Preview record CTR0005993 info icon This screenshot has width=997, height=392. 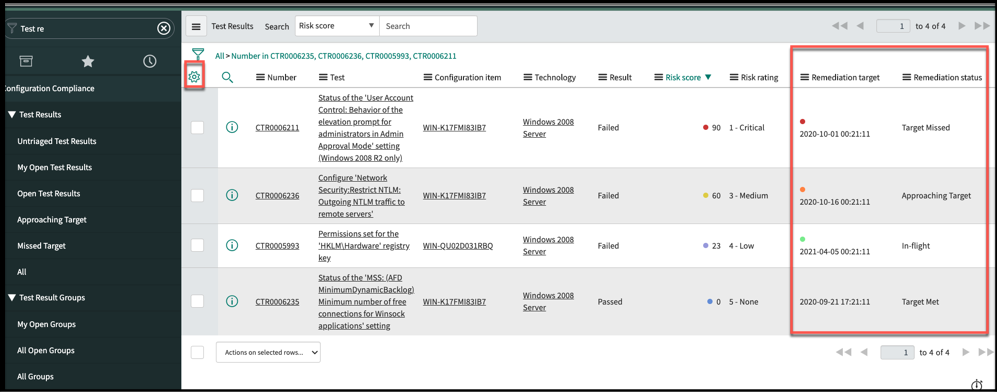[232, 245]
